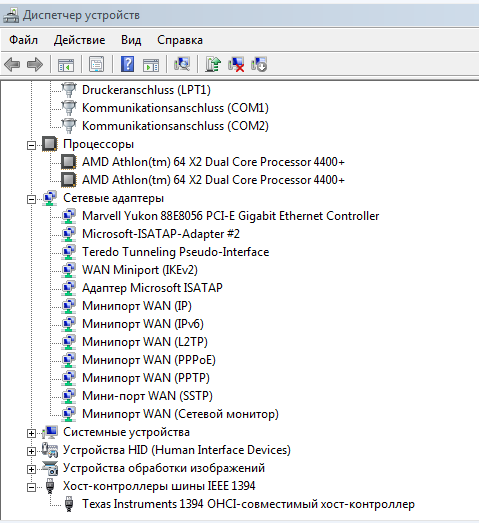479x523 pixels.
Task: Expand the Системные устройства category
Action: 31,433
